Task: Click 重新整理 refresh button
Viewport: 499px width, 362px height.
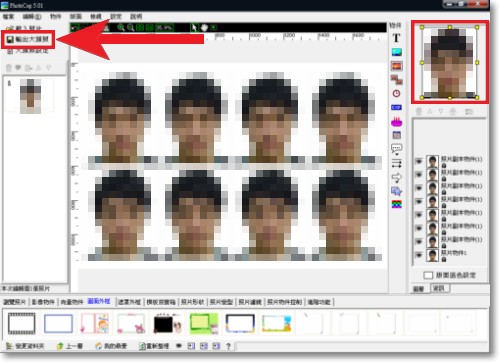Action: tap(154, 346)
